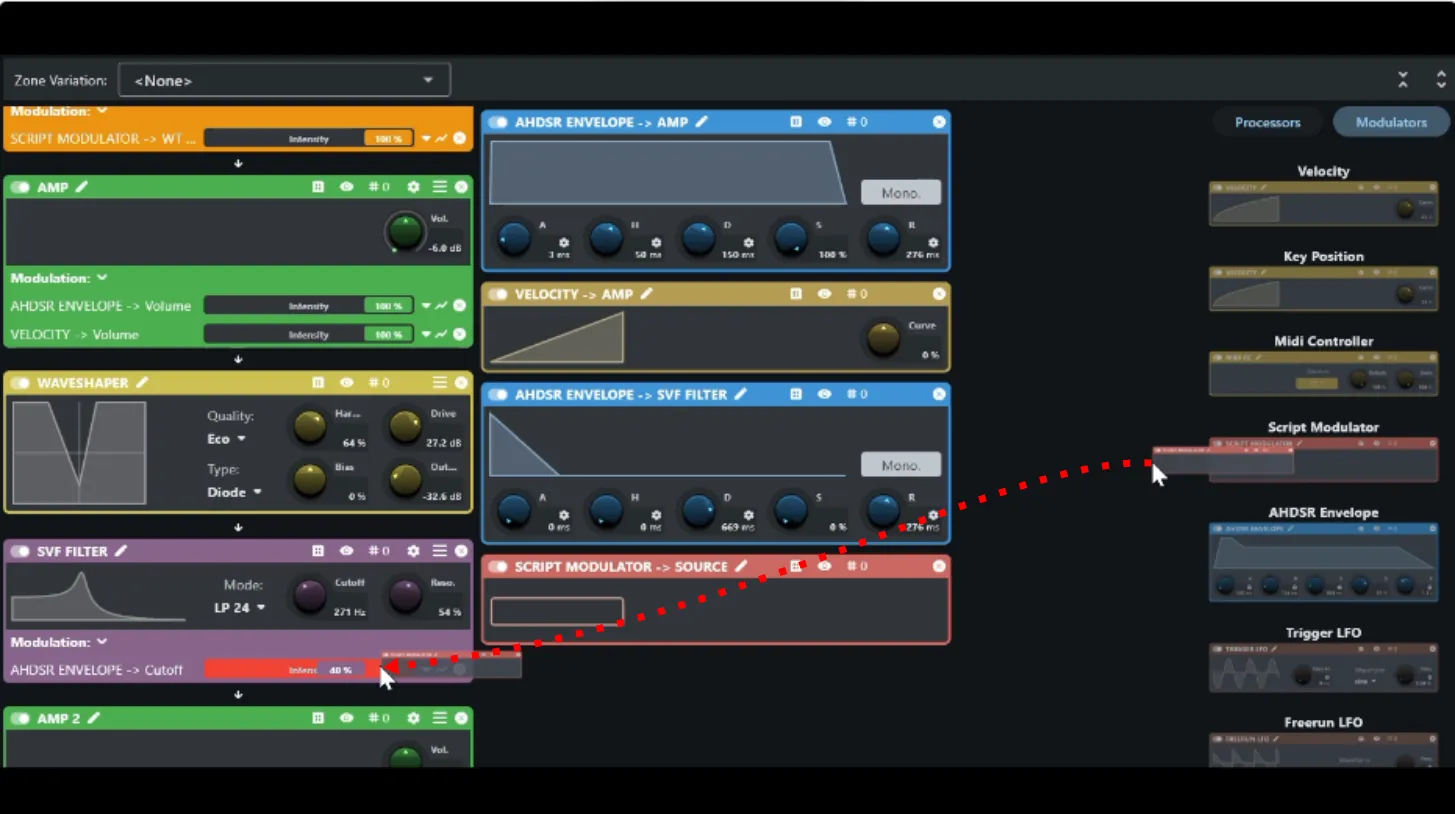Open the WAVESHAPER Quality Eco dropdown
The height and width of the screenshot is (814, 1455).
click(226, 438)
